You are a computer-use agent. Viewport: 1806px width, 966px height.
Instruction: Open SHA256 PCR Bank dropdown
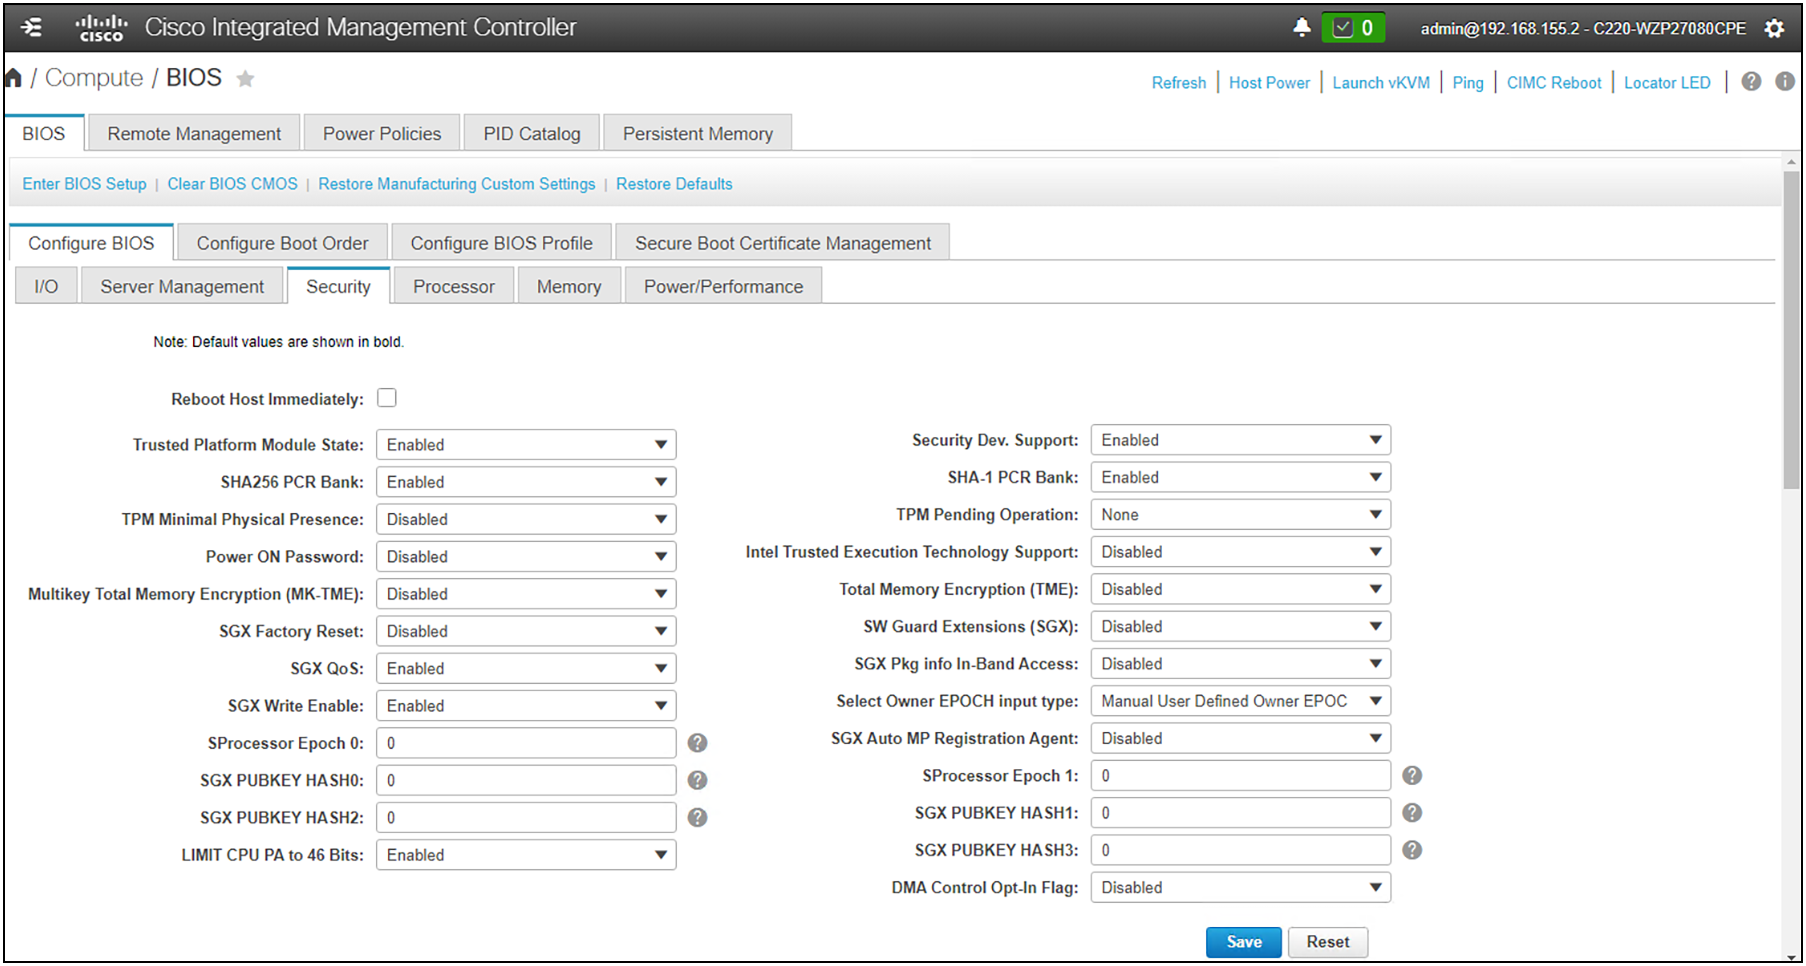tap(526, 482)
